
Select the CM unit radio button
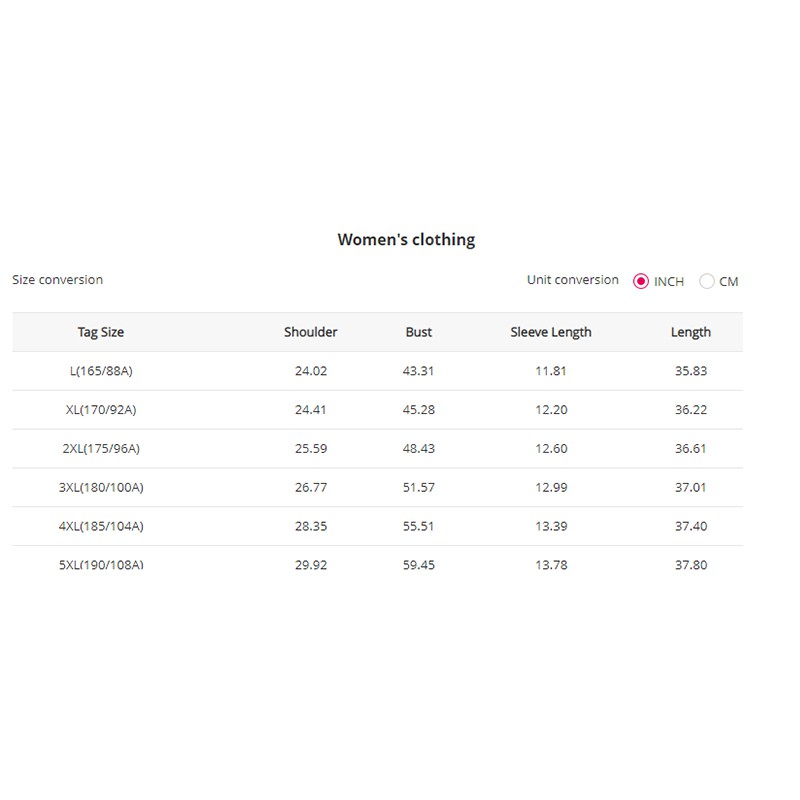[x=707, y=281]
